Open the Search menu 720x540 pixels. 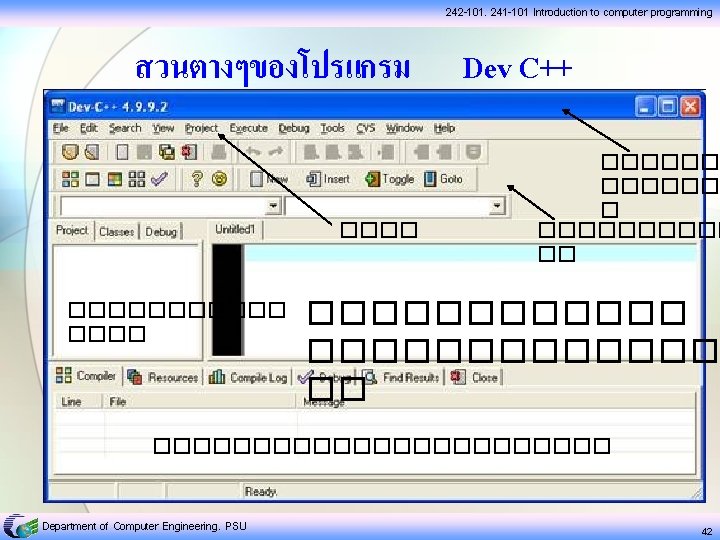(125, 128)
